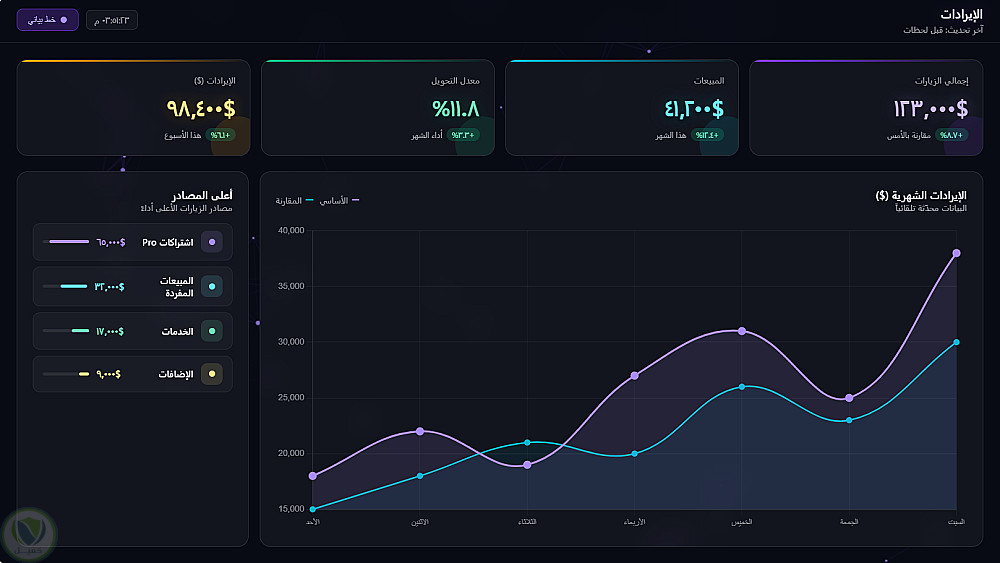Click the cyan الخميس data point on the chart
This screenshot has width=1000, height=563.
click(x=742, y=387)
